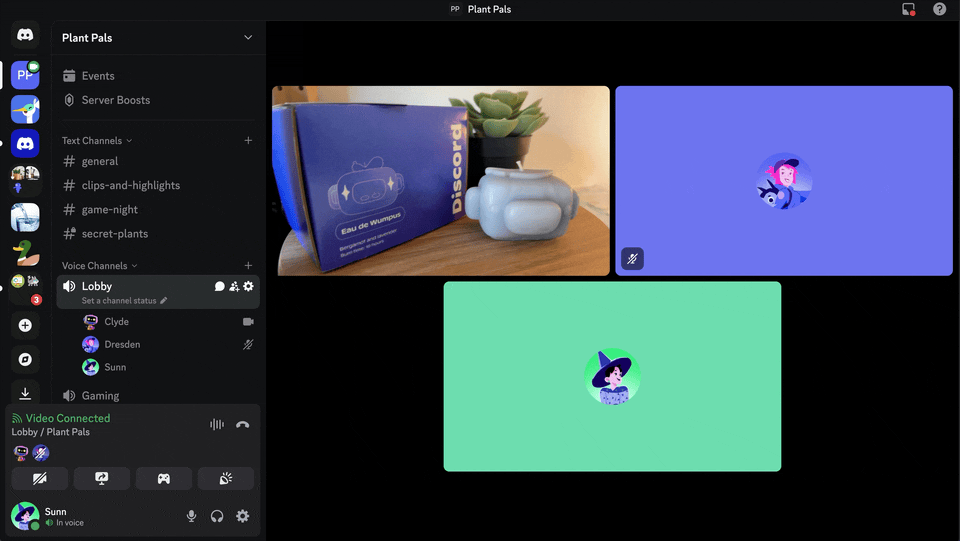Focus Sunn's green video tile
960x541 pixels.
pos(612,376)
